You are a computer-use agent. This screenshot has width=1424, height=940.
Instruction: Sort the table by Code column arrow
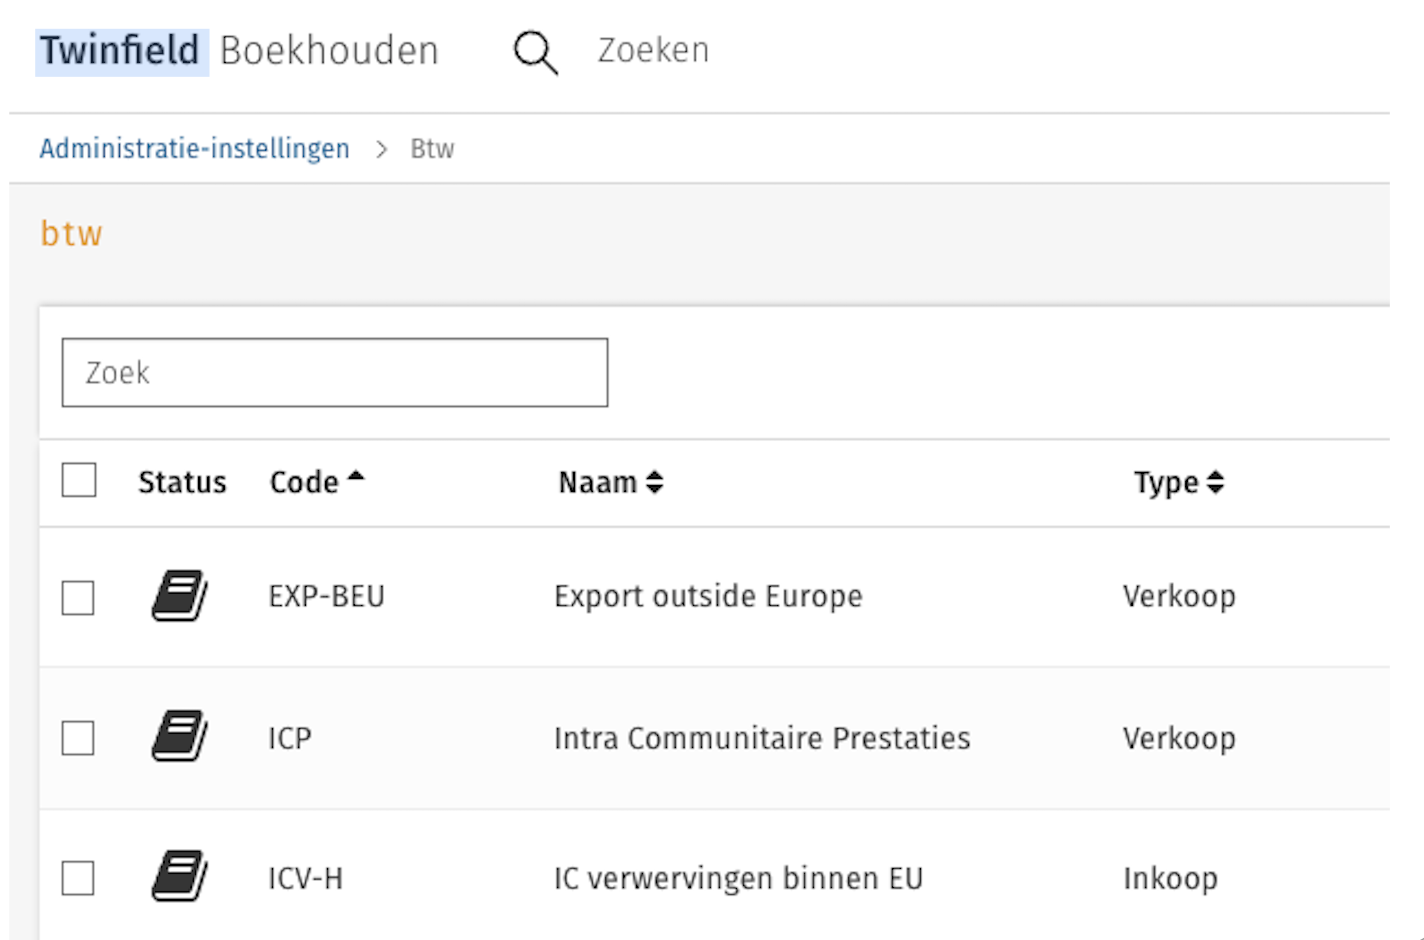click(355, 479)
